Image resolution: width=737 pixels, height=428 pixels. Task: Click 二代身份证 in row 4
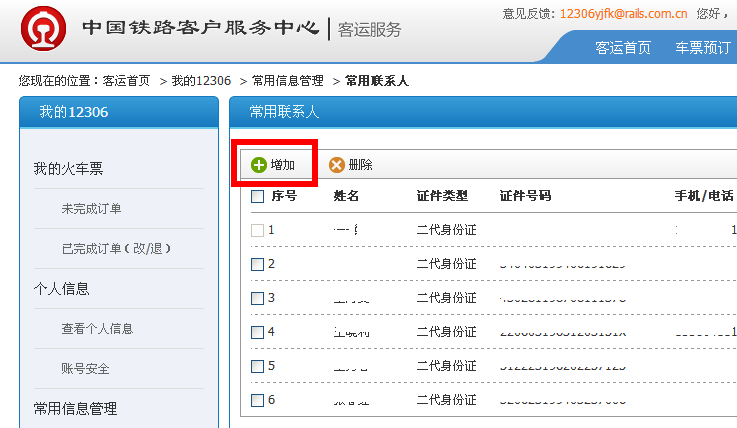coord(447,332)
